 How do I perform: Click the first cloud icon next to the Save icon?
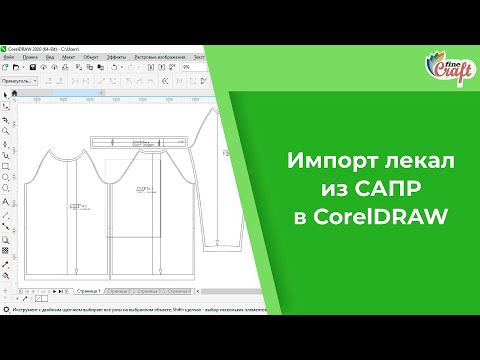pyautogui.click(x=43, y=67)
